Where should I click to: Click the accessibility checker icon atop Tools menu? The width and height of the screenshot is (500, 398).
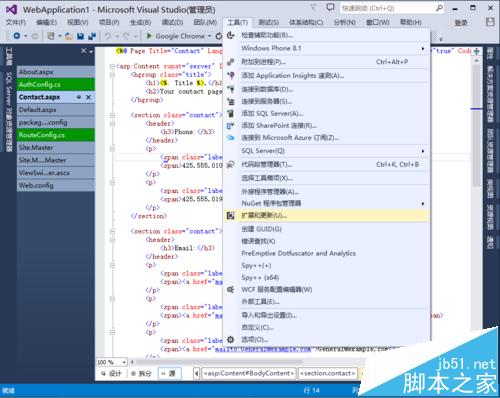tap(230, 35)
